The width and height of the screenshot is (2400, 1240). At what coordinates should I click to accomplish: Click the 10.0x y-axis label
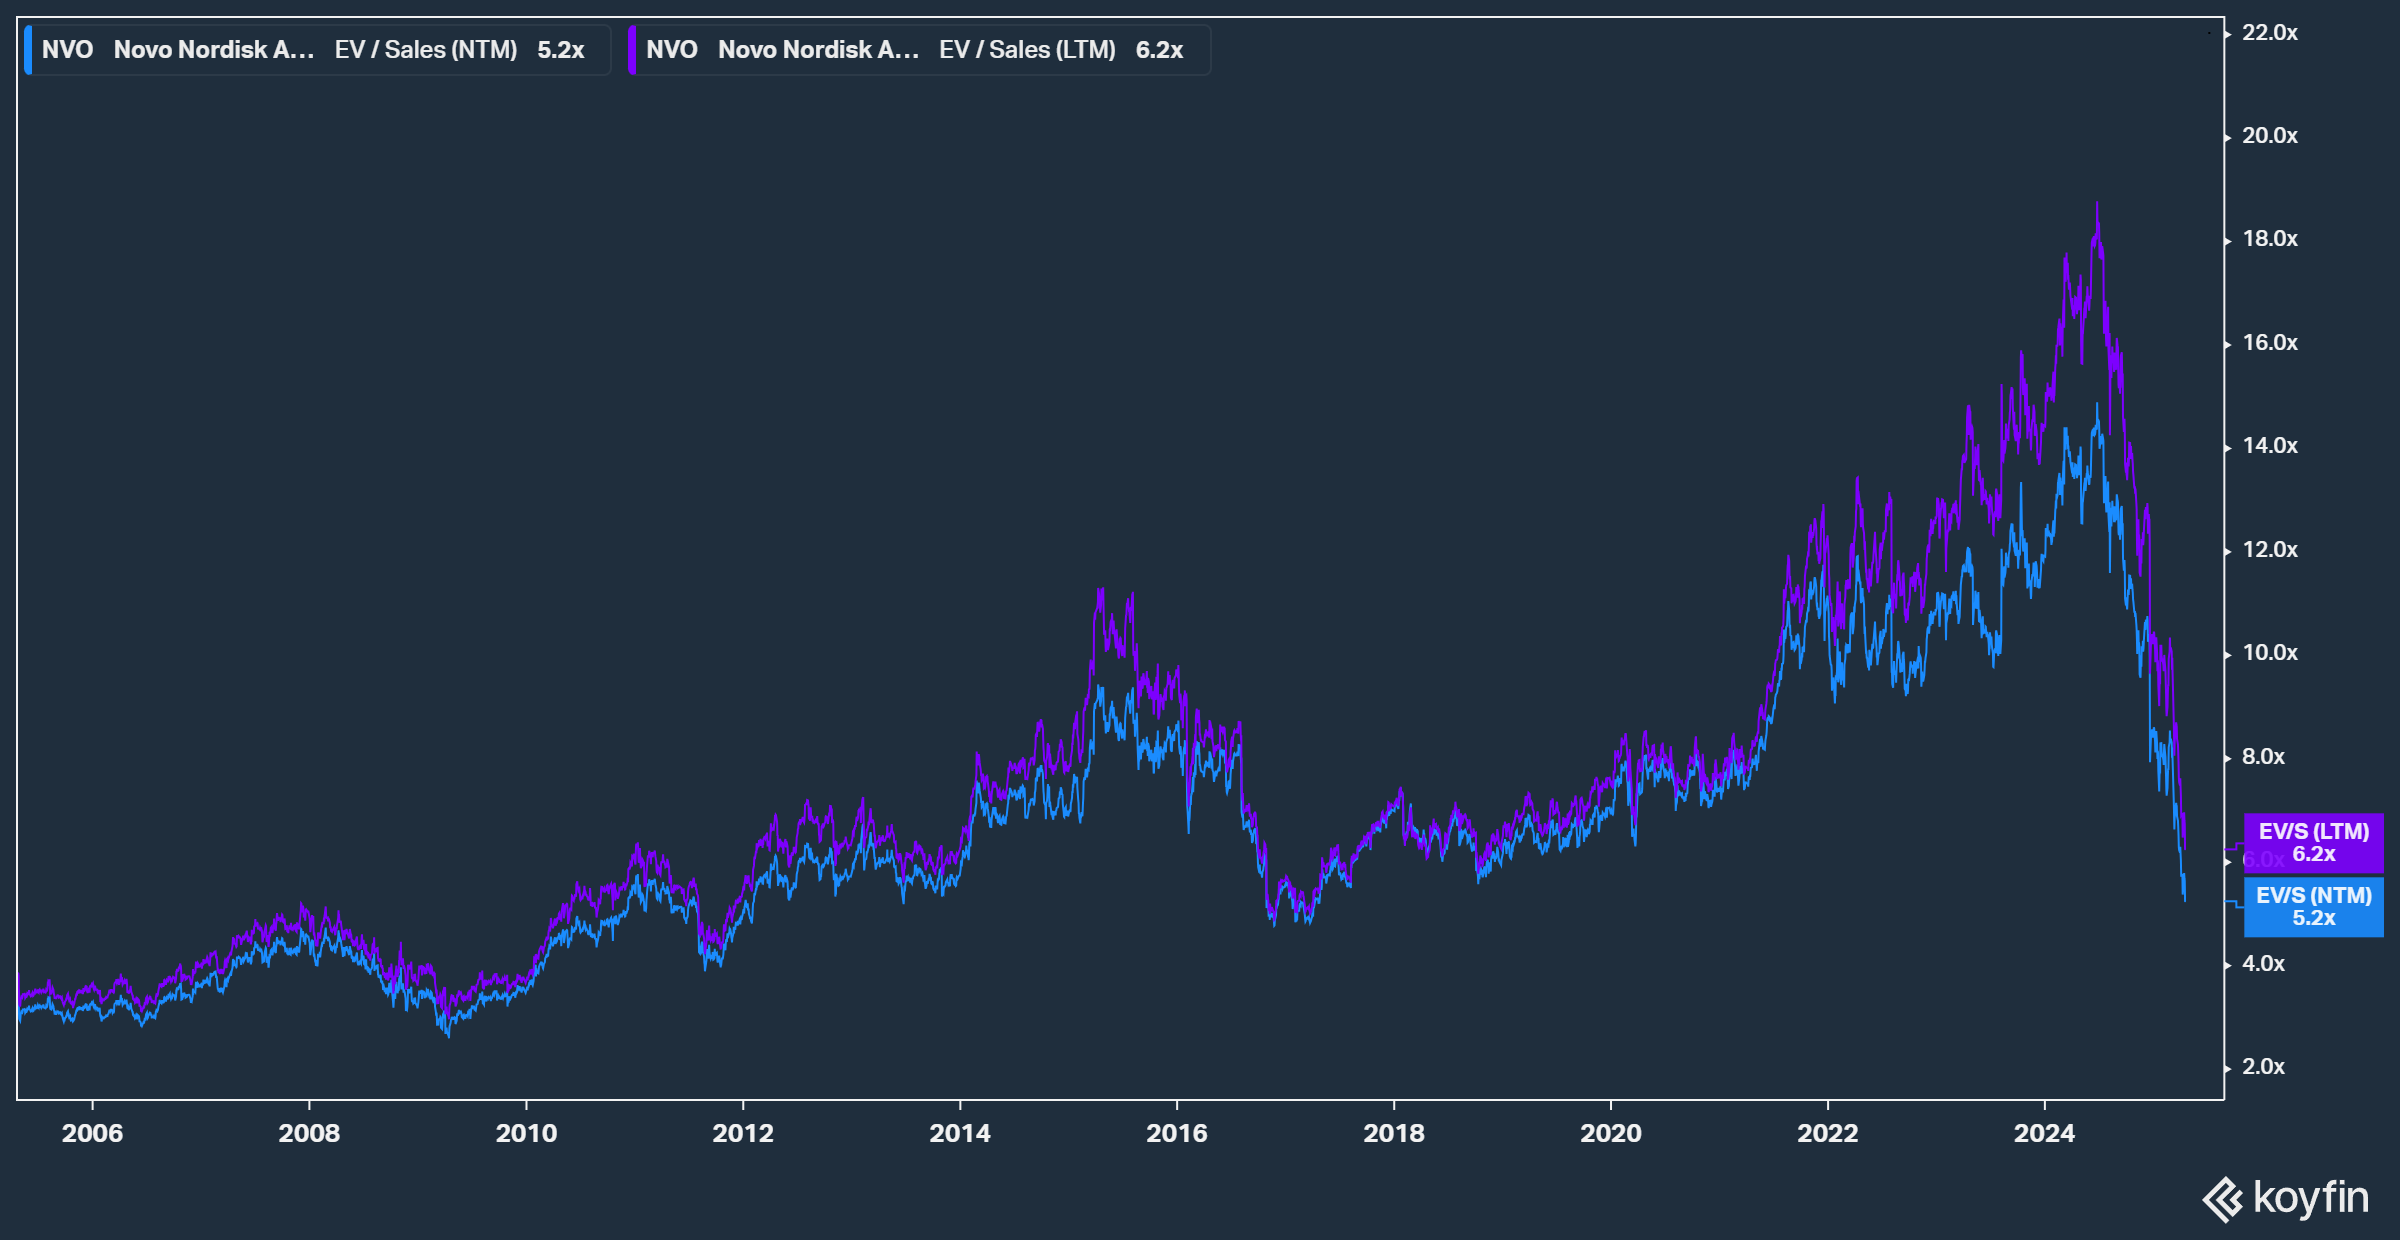click(2270, 652)
